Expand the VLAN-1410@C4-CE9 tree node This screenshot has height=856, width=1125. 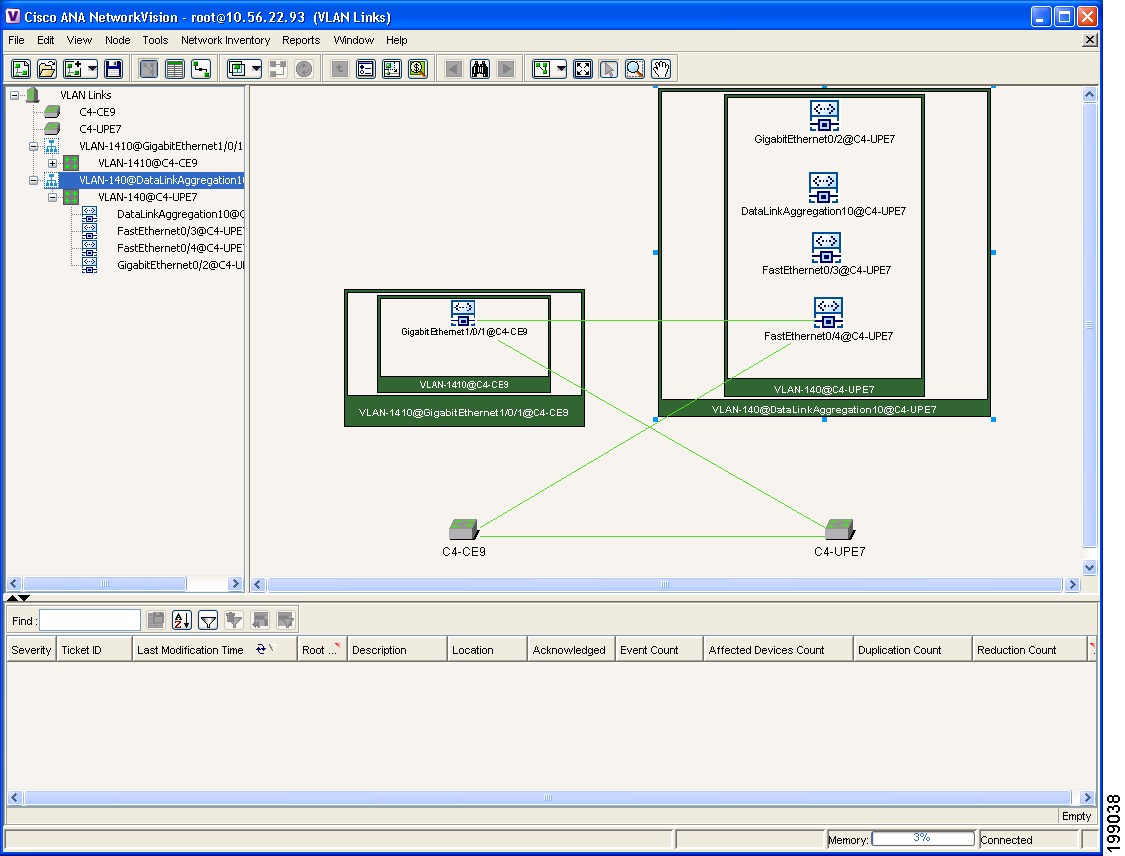pos(52,163)
